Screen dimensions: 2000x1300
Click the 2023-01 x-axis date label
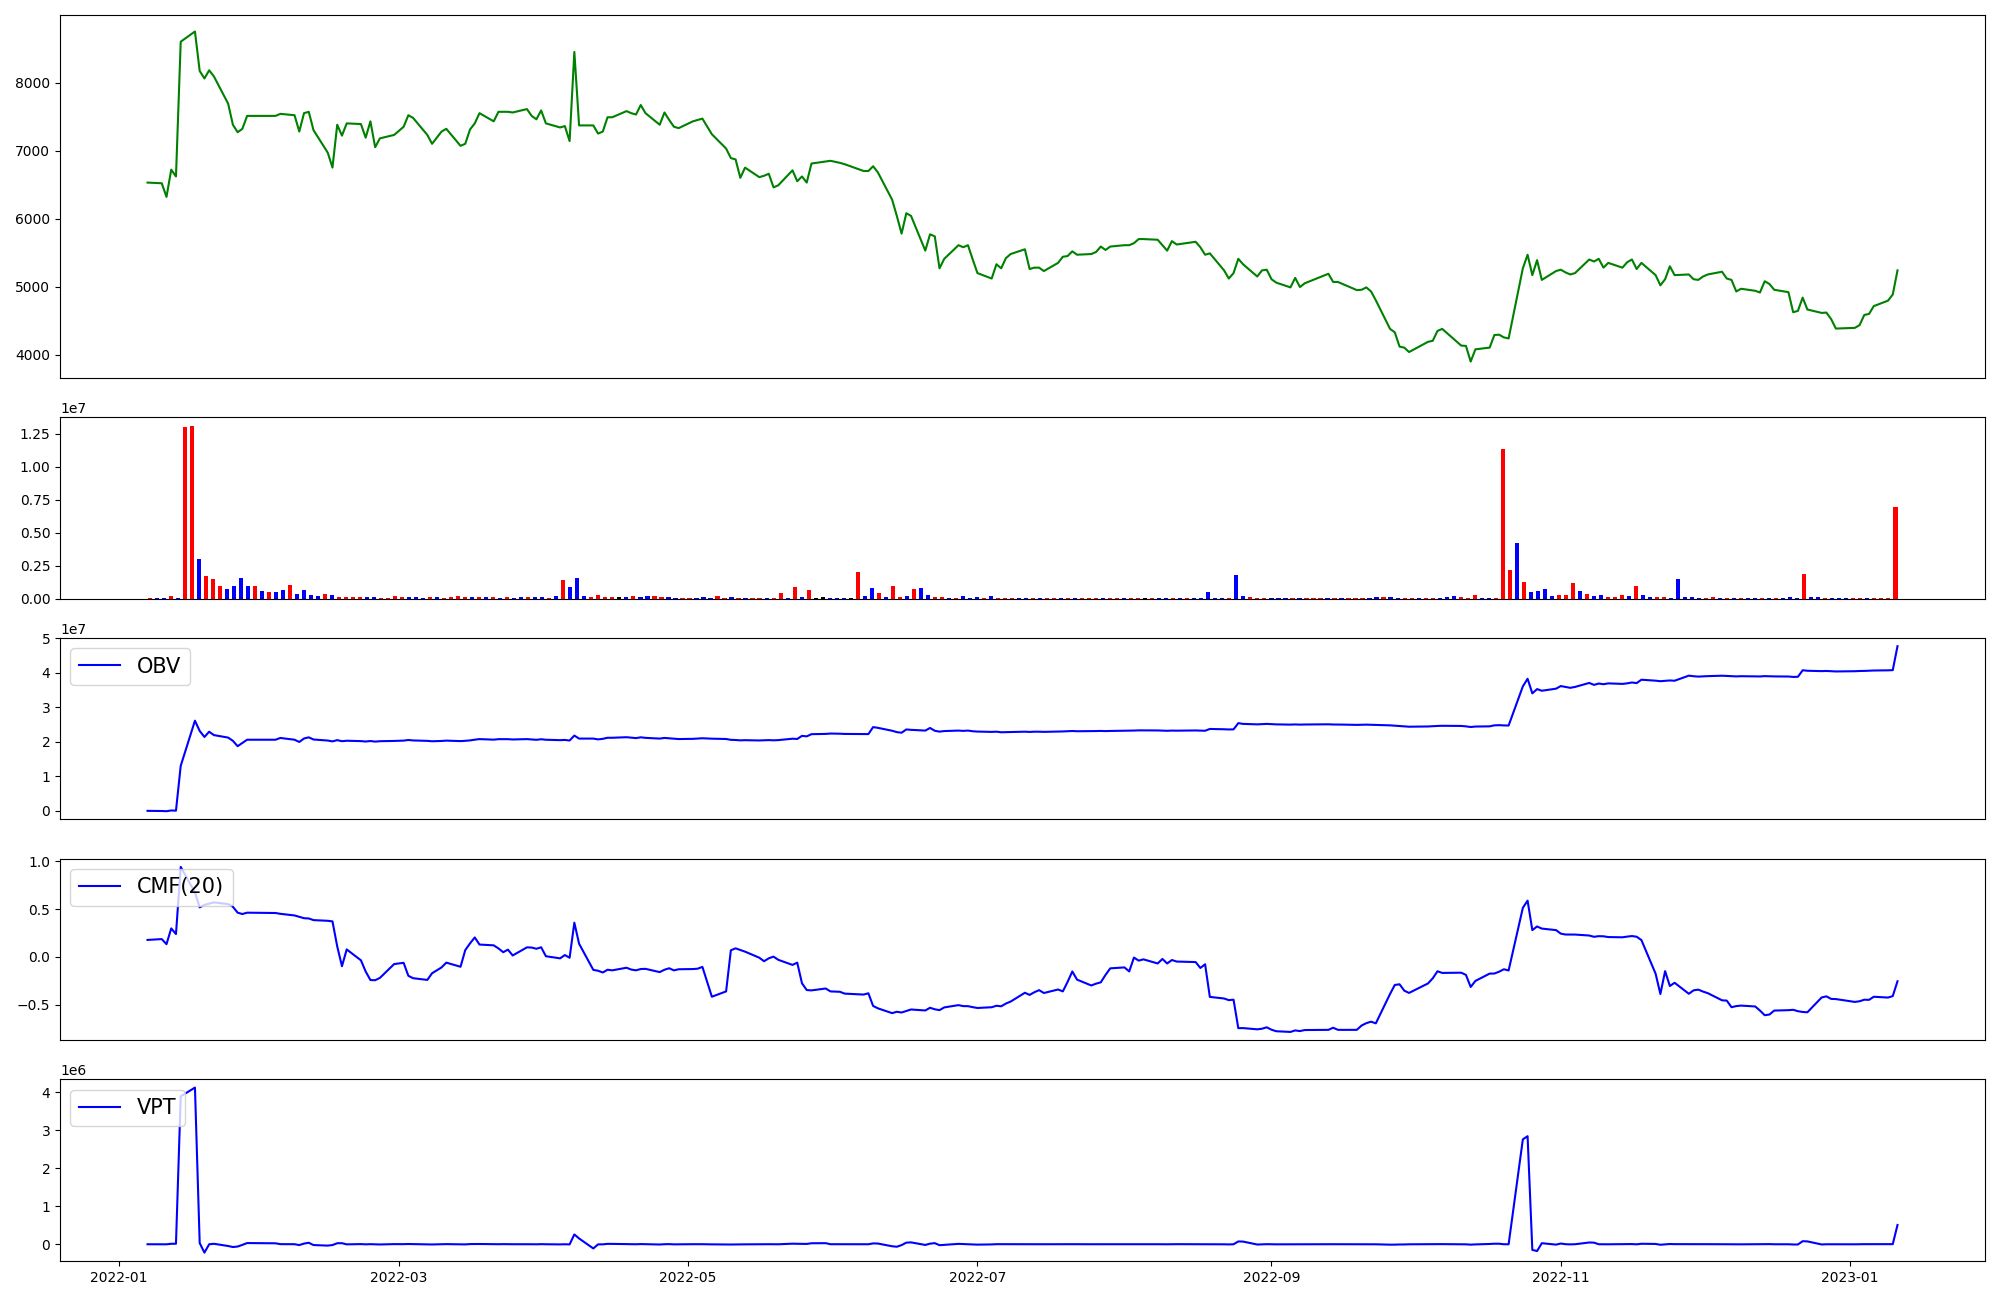coord(1850,1277)
